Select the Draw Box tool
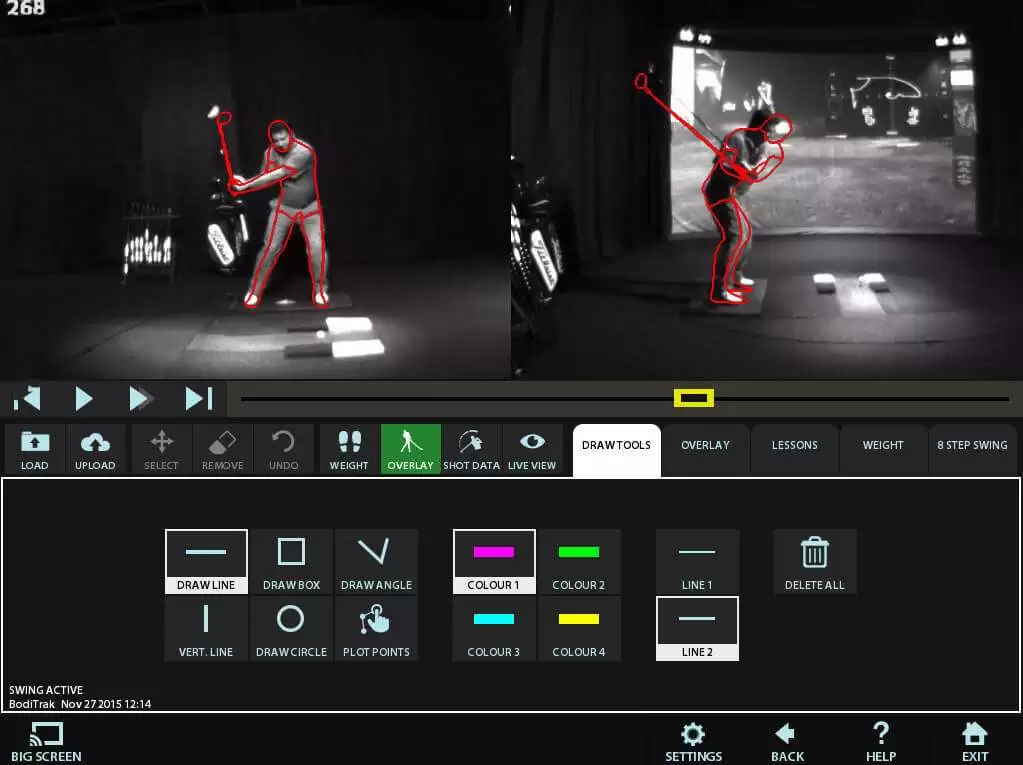Image resolution: width=1023 pixels, height=765 pixels. pyautogui.click(x=291, y=561)
